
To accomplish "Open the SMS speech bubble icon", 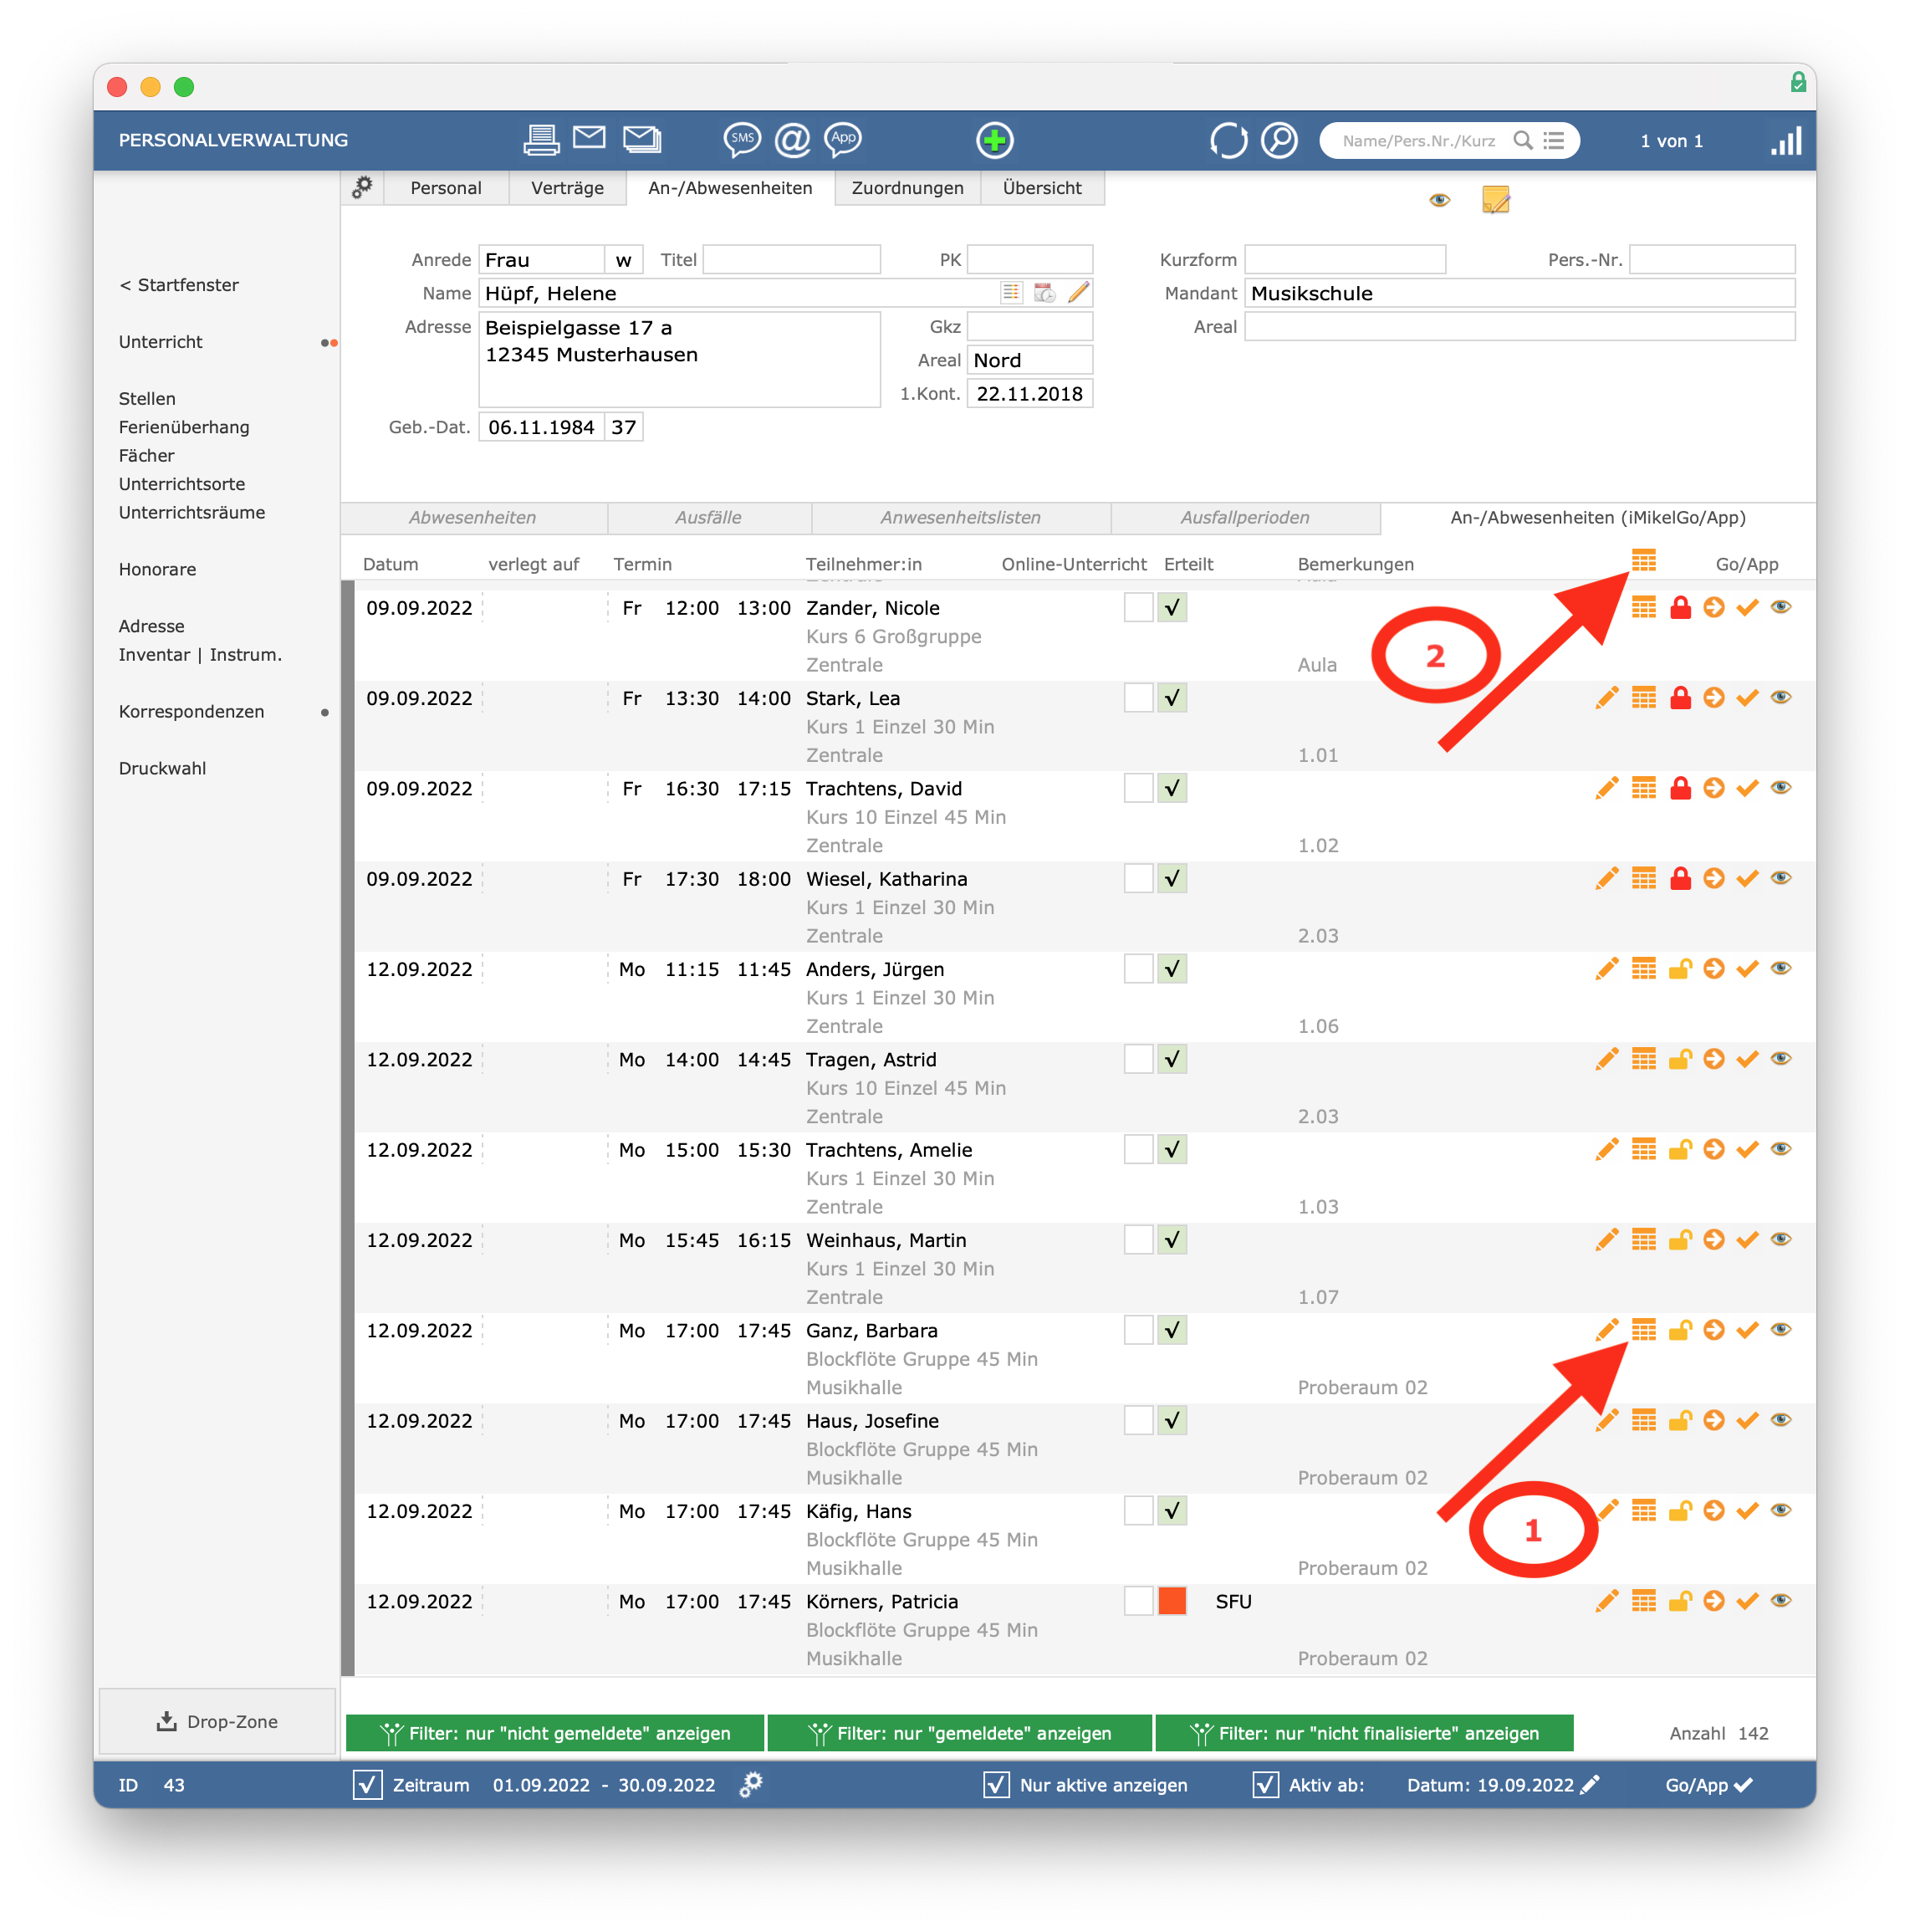I will coord(742,140).
